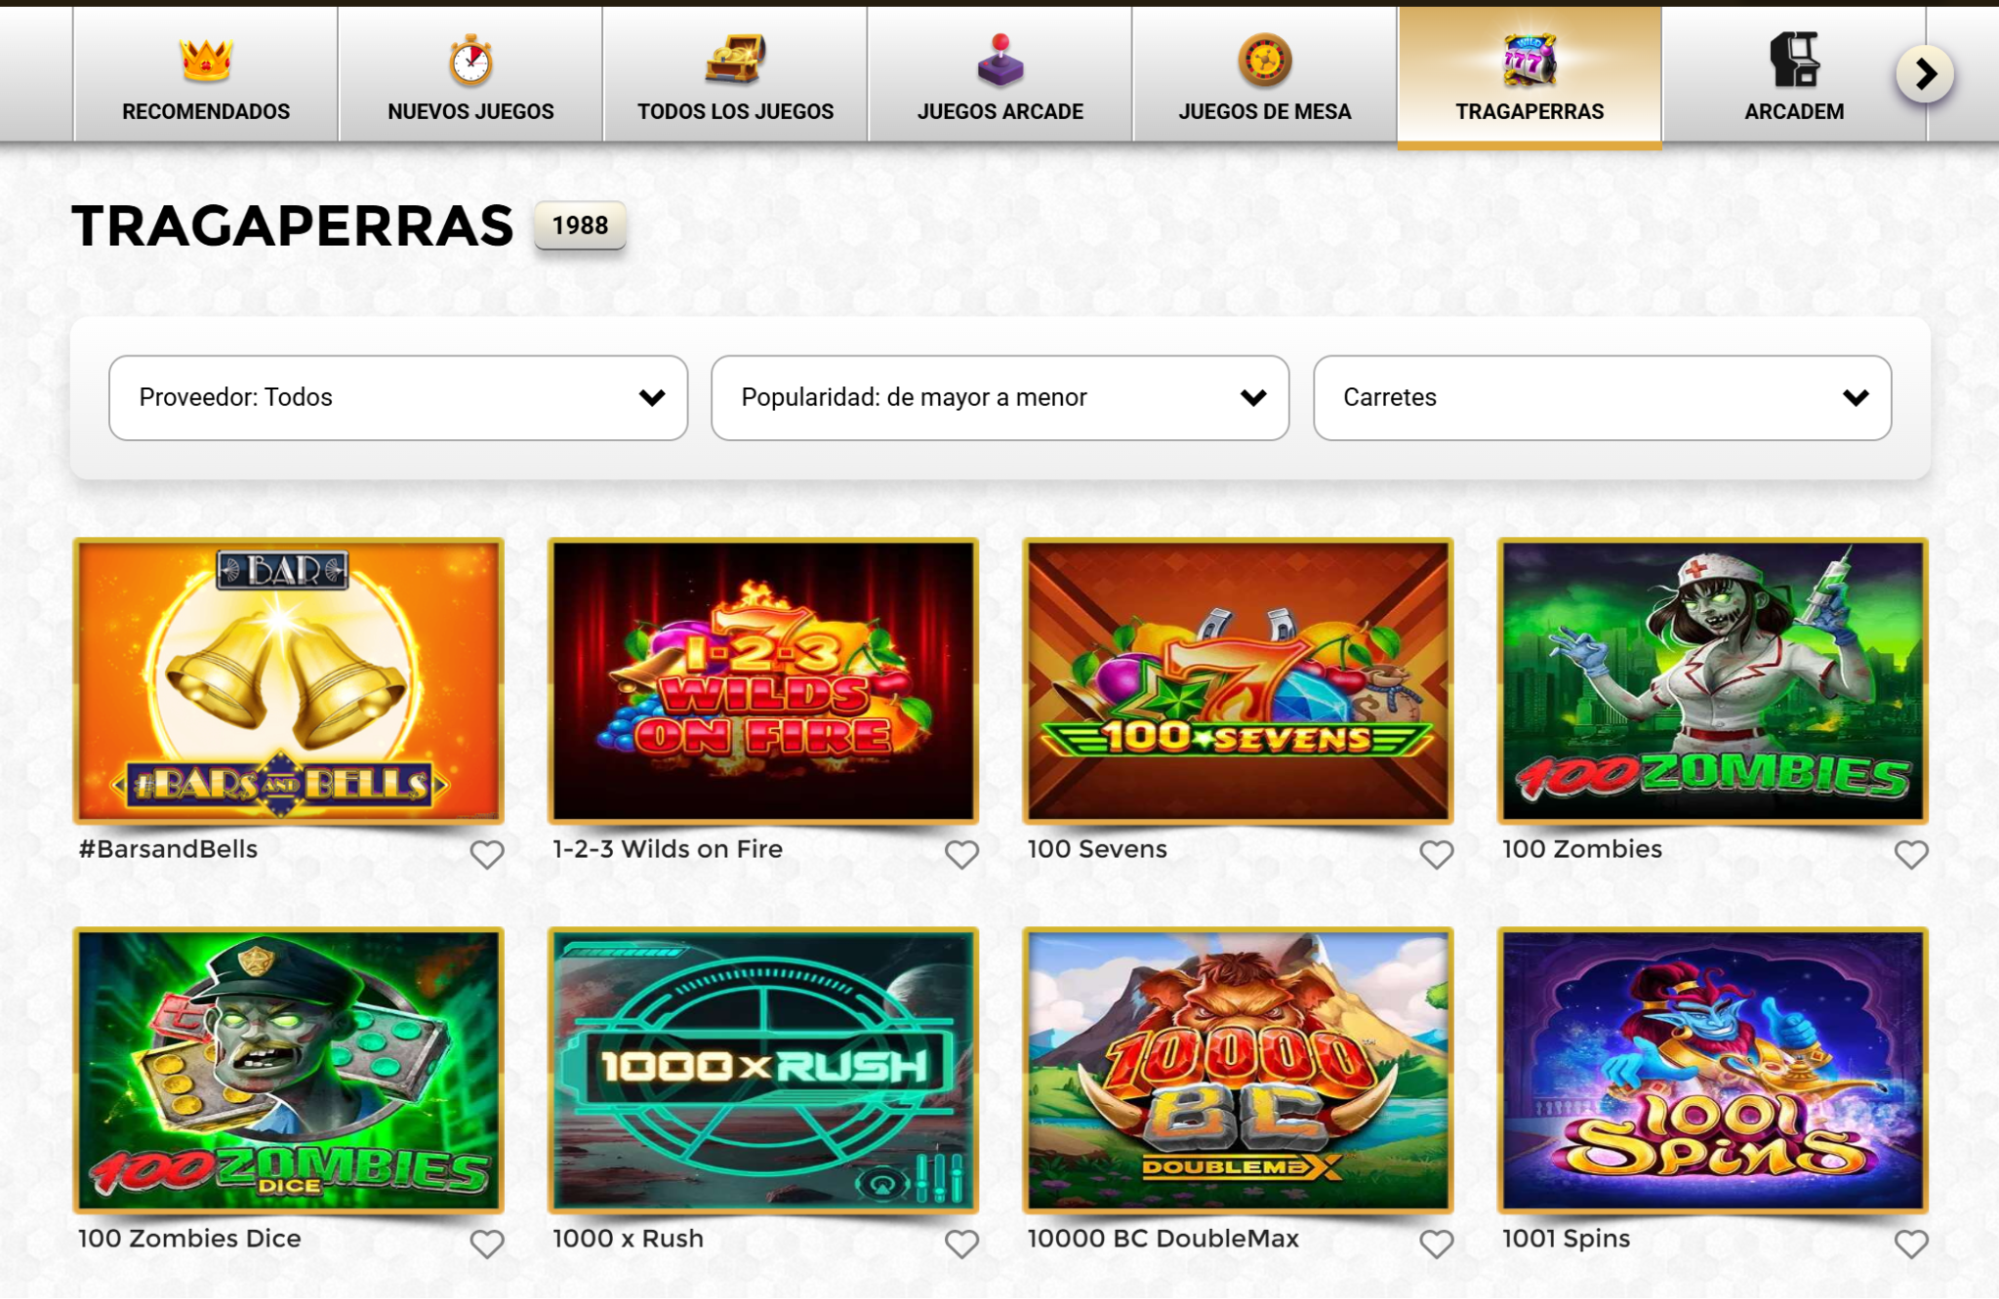Launch the 1-2-3 Wilds on Fire thumbnail
Image resolution: width=1999 pixels, height=1299 pixels.
[x=763, y=681]
